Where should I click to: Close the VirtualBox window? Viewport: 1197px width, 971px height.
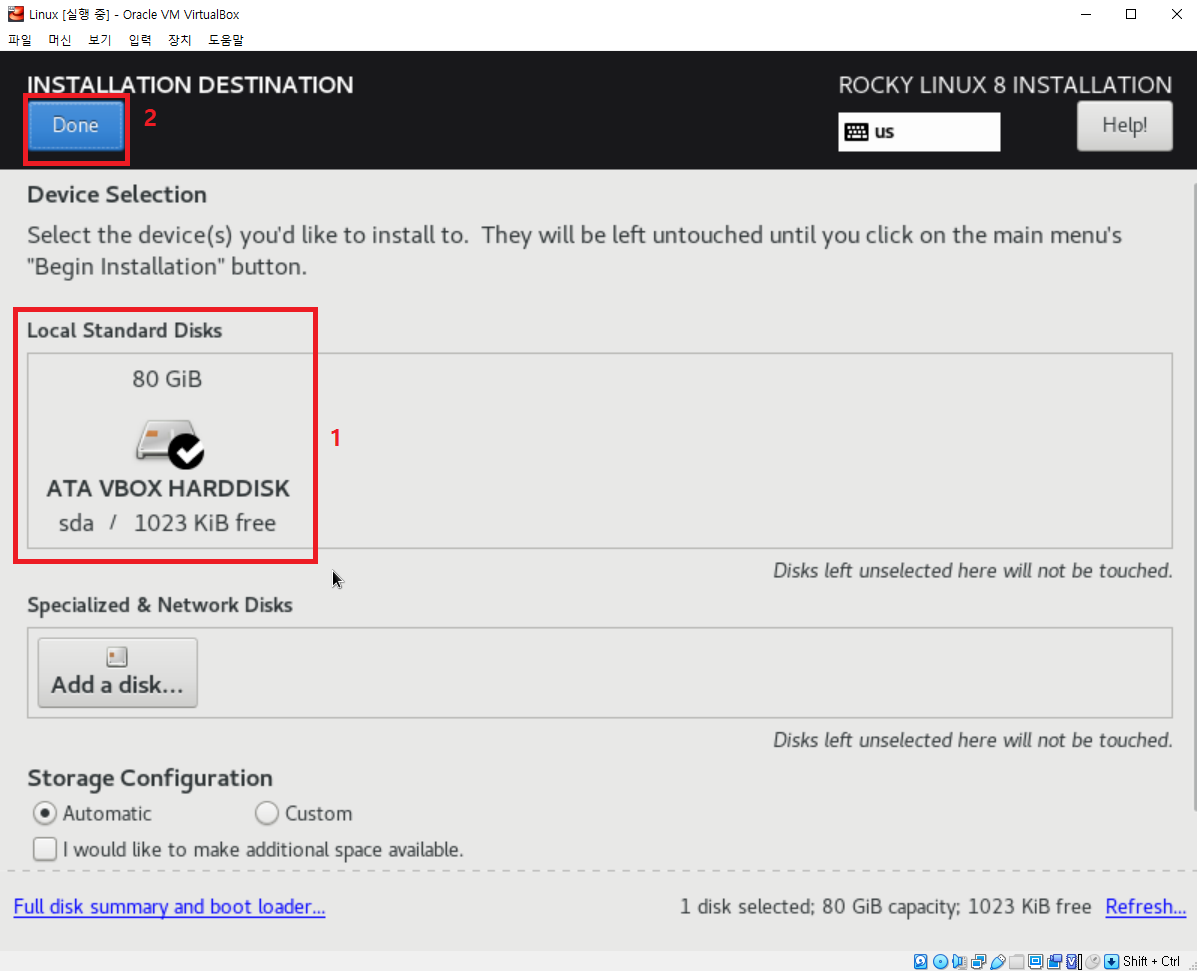(1176, 15)
